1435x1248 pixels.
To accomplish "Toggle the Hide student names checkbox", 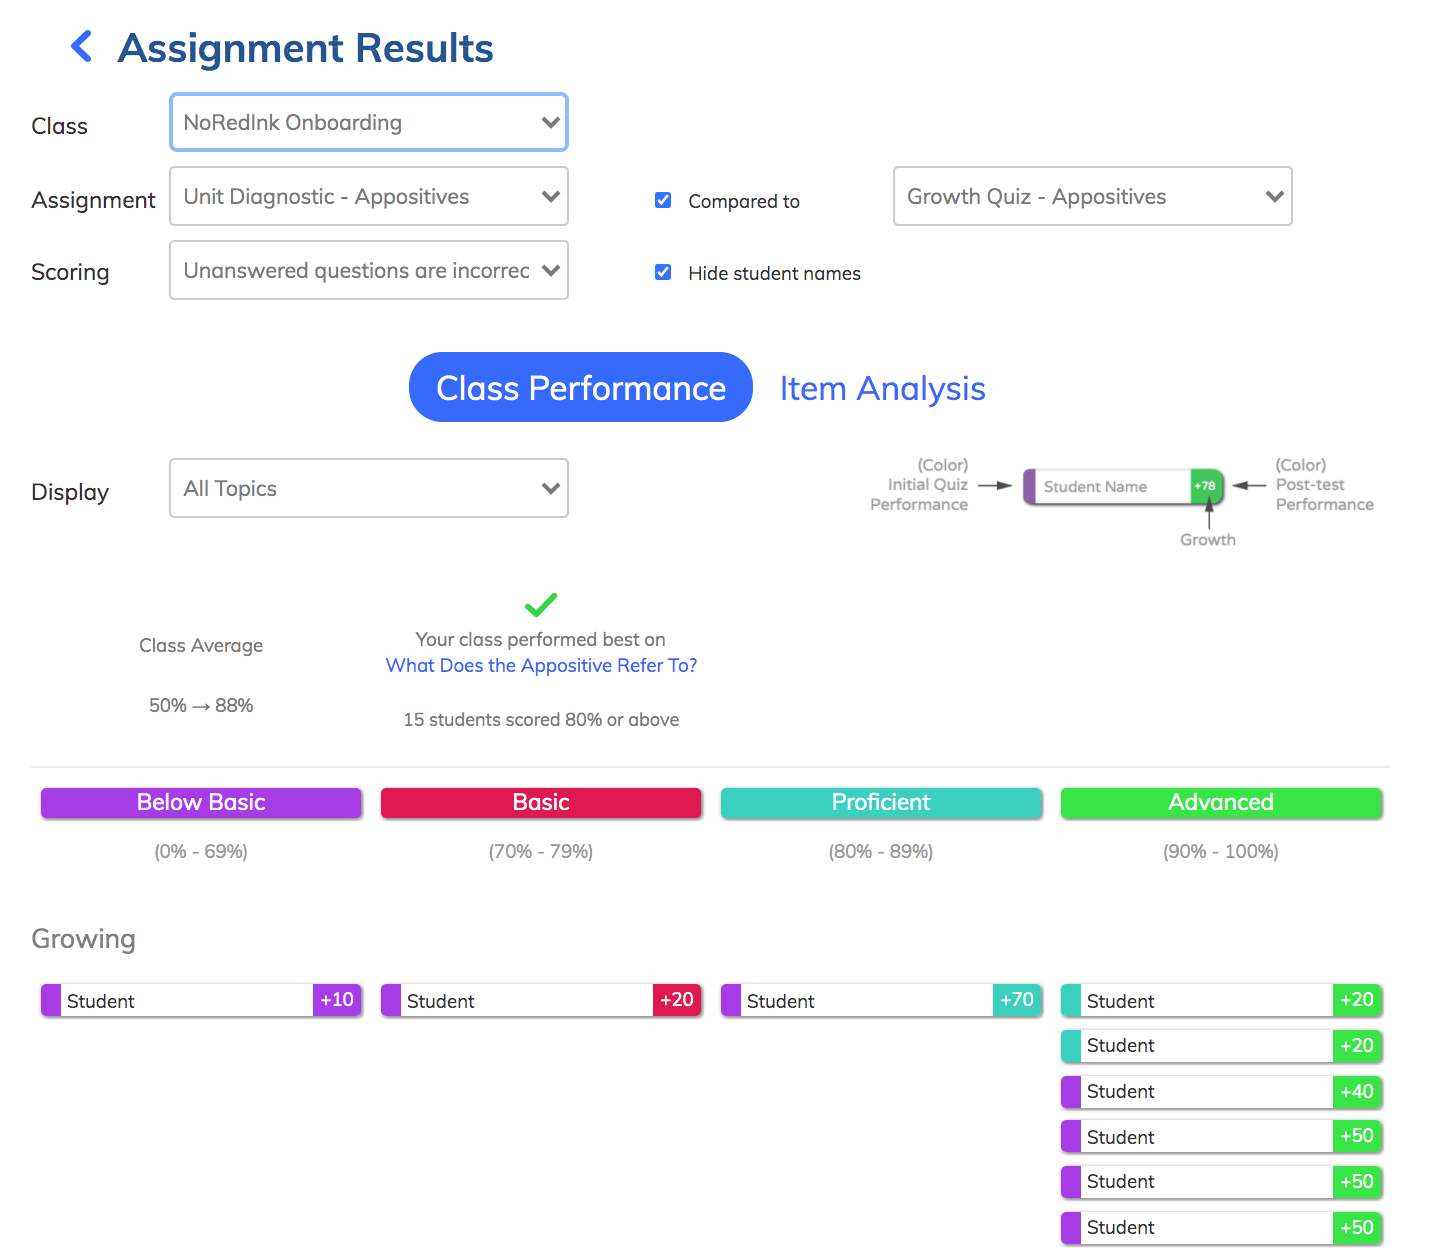I will (x=663, y=272).
